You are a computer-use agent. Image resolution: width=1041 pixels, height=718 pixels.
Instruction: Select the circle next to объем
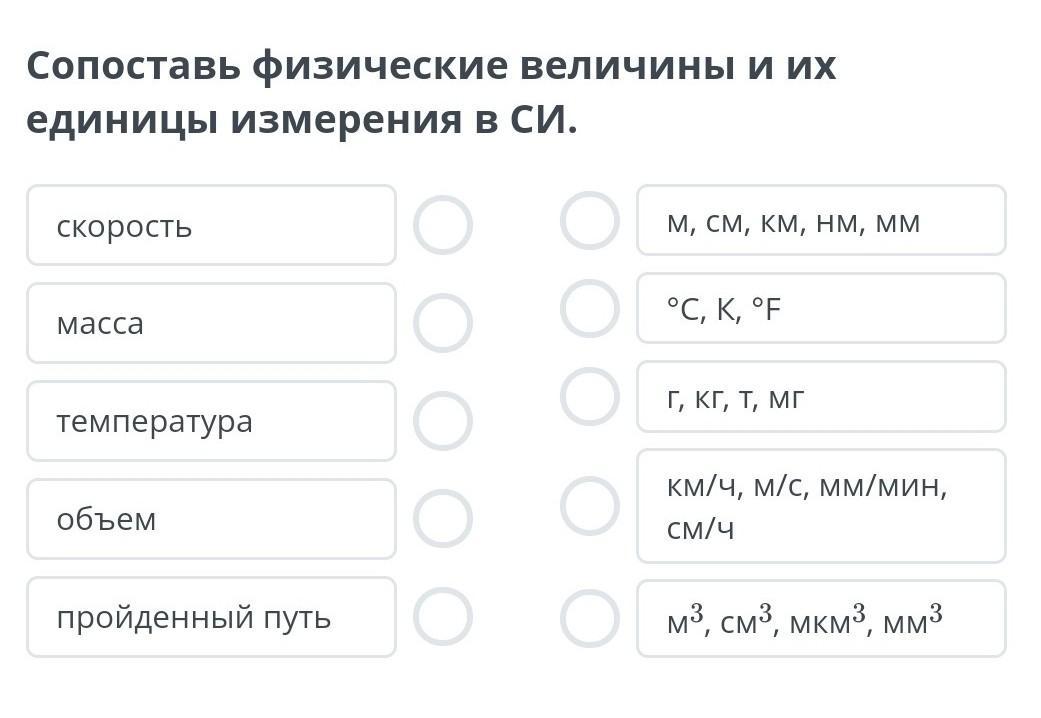tap(442, 519)
